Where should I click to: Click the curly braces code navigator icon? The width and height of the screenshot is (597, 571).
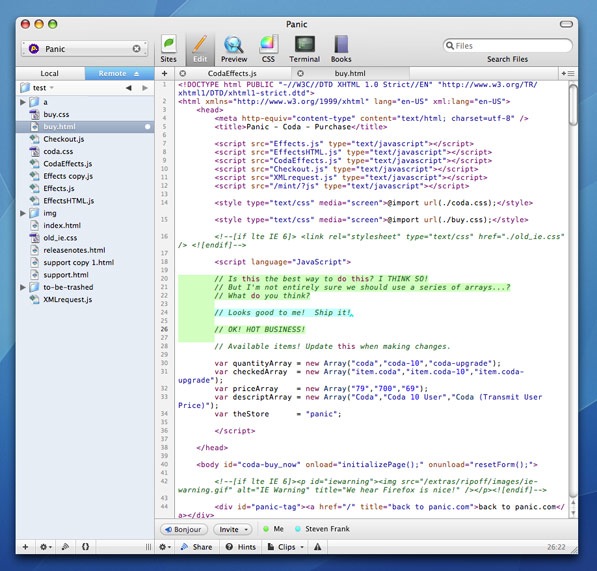tap(85, 547)
